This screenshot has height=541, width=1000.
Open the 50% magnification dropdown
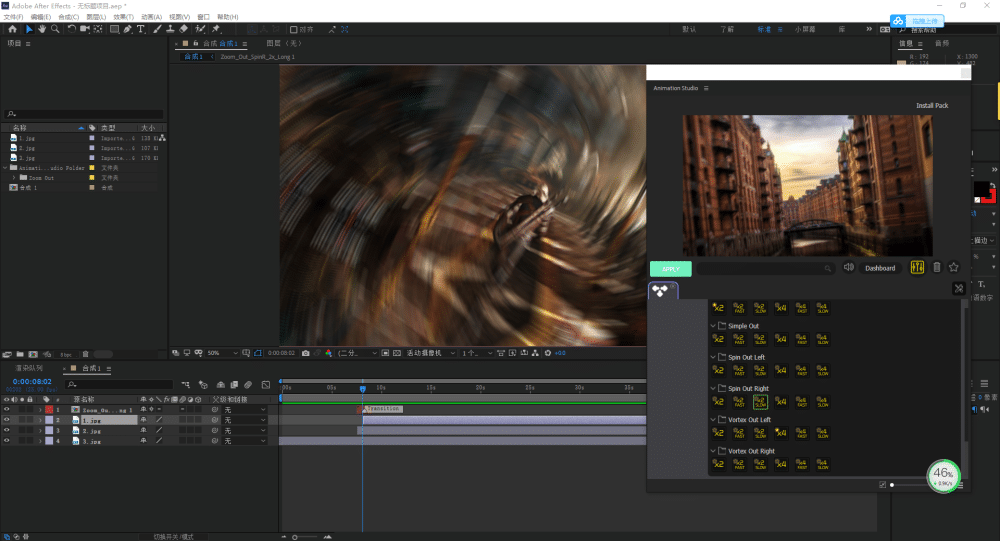click(222, 353)
